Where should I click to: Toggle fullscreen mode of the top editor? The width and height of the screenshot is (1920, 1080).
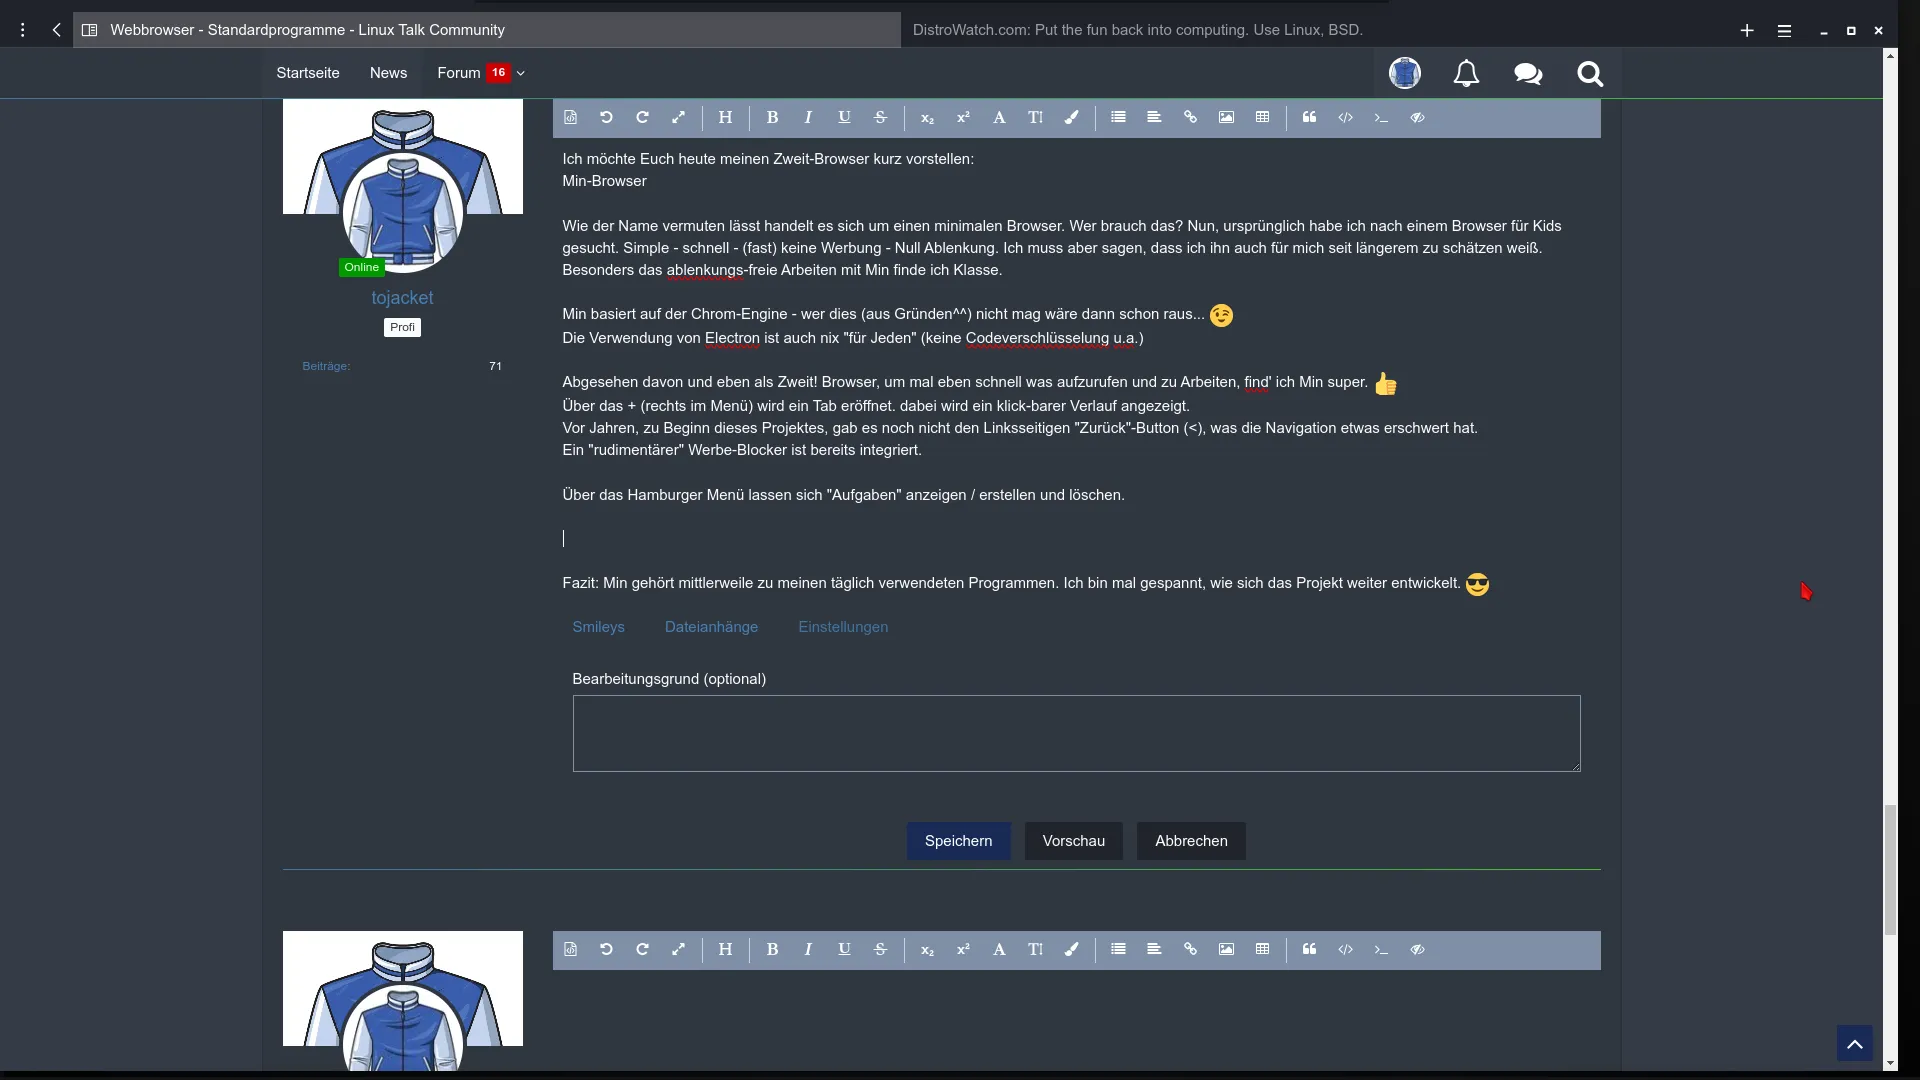pos(678,118)
